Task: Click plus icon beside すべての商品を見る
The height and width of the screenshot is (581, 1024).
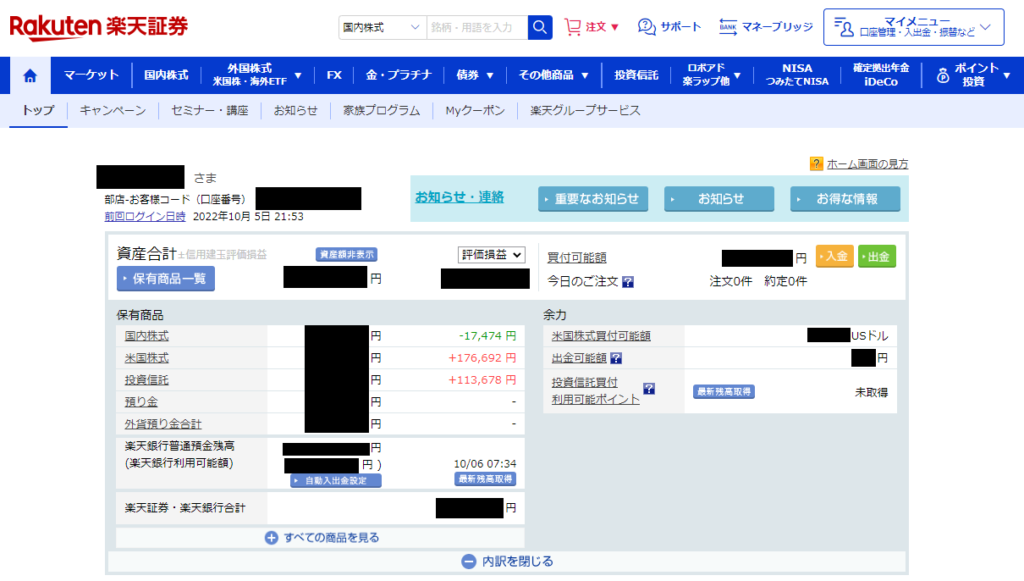Action: 270,538
